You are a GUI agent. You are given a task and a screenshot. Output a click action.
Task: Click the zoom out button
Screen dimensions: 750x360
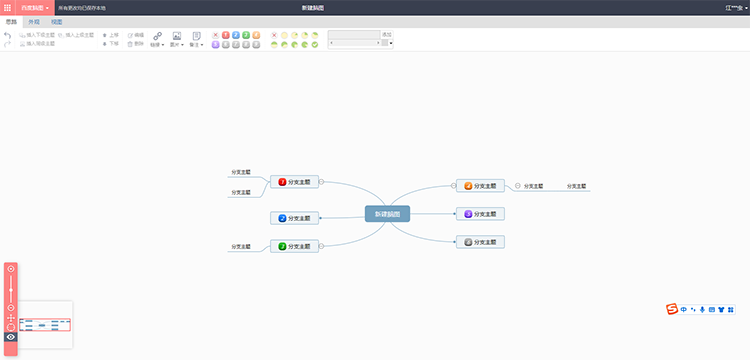[11, 308]
